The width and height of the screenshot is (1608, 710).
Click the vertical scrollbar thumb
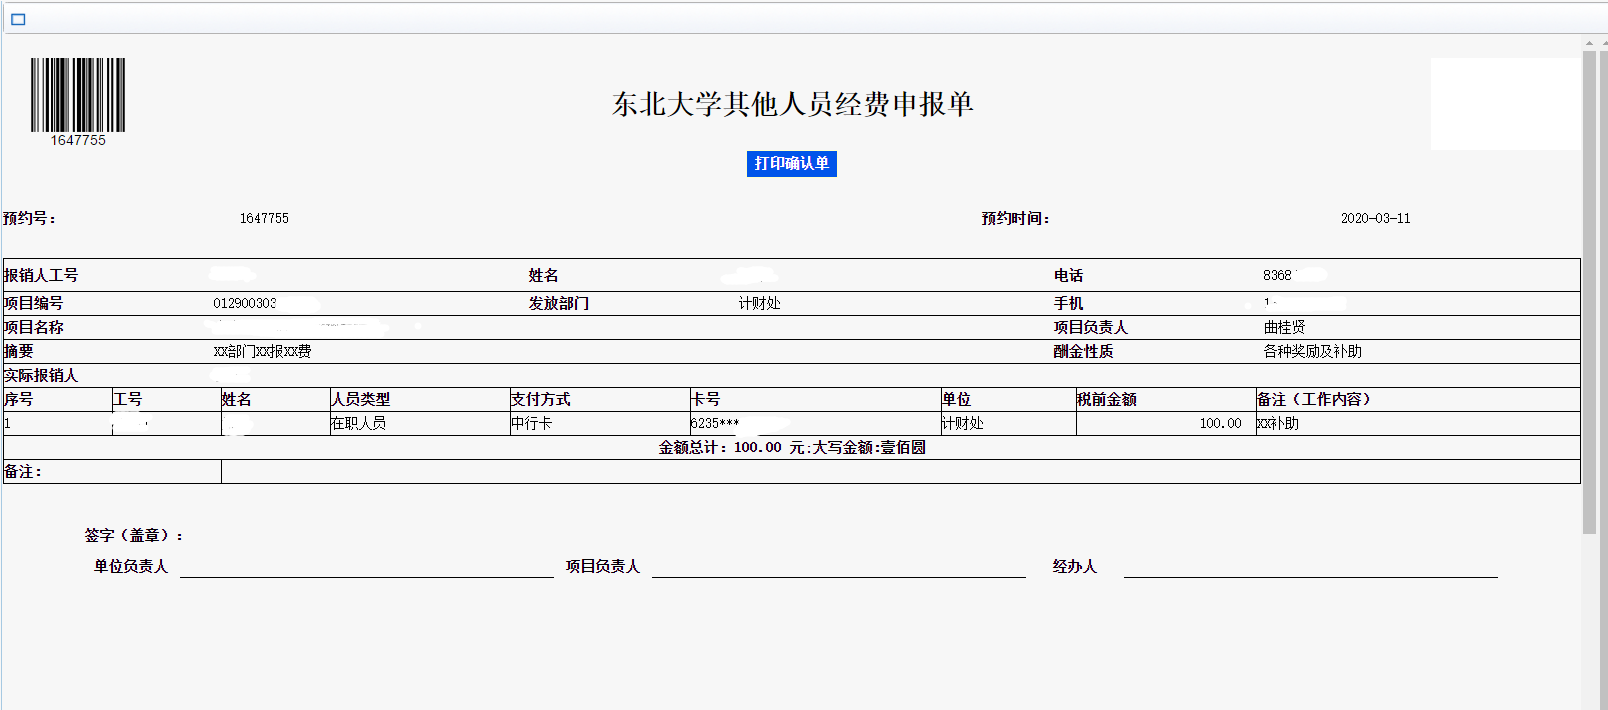click(1589, 290)
